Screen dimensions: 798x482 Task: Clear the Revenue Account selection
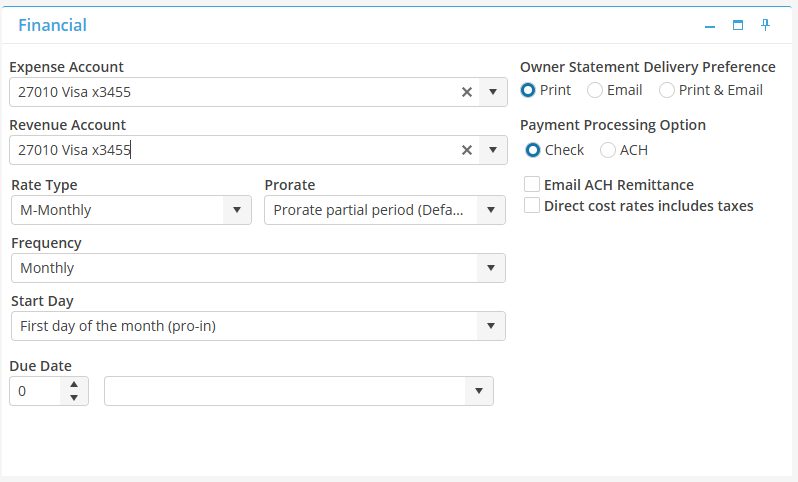(x=466, y=150)
